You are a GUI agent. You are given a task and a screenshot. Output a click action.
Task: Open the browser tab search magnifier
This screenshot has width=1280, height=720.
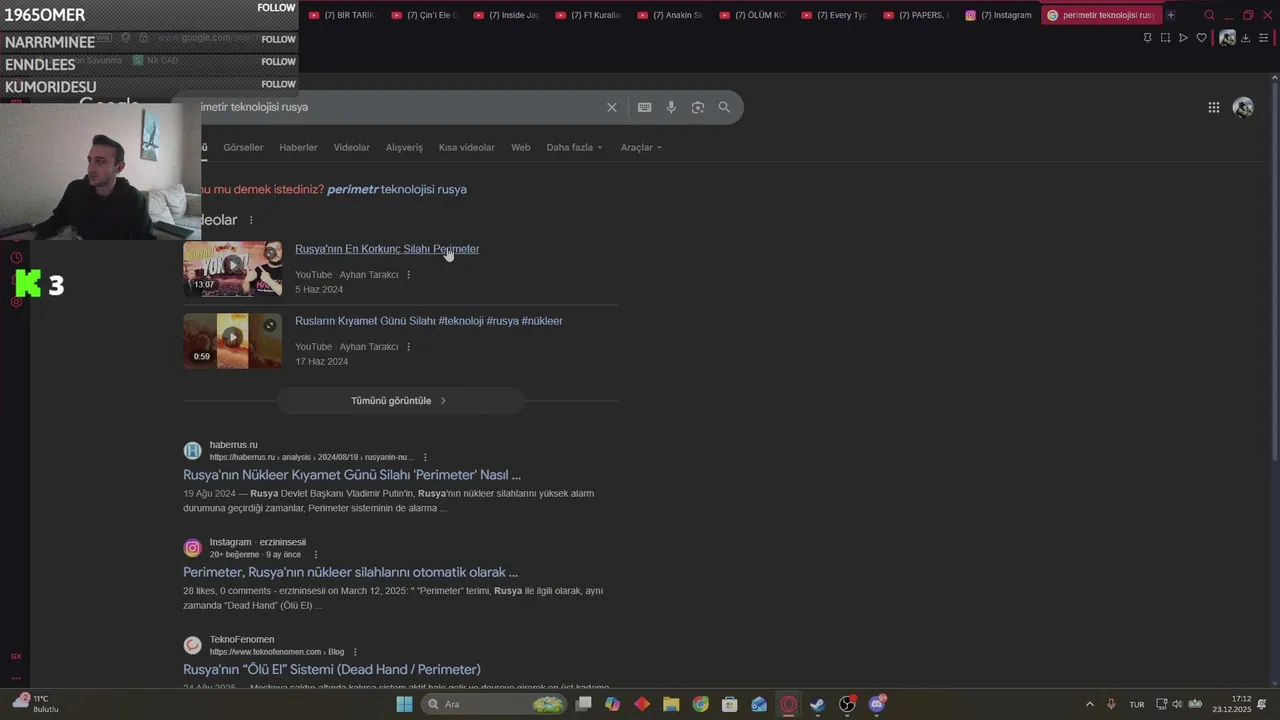pyautogui.click(x=1209, y=15)
